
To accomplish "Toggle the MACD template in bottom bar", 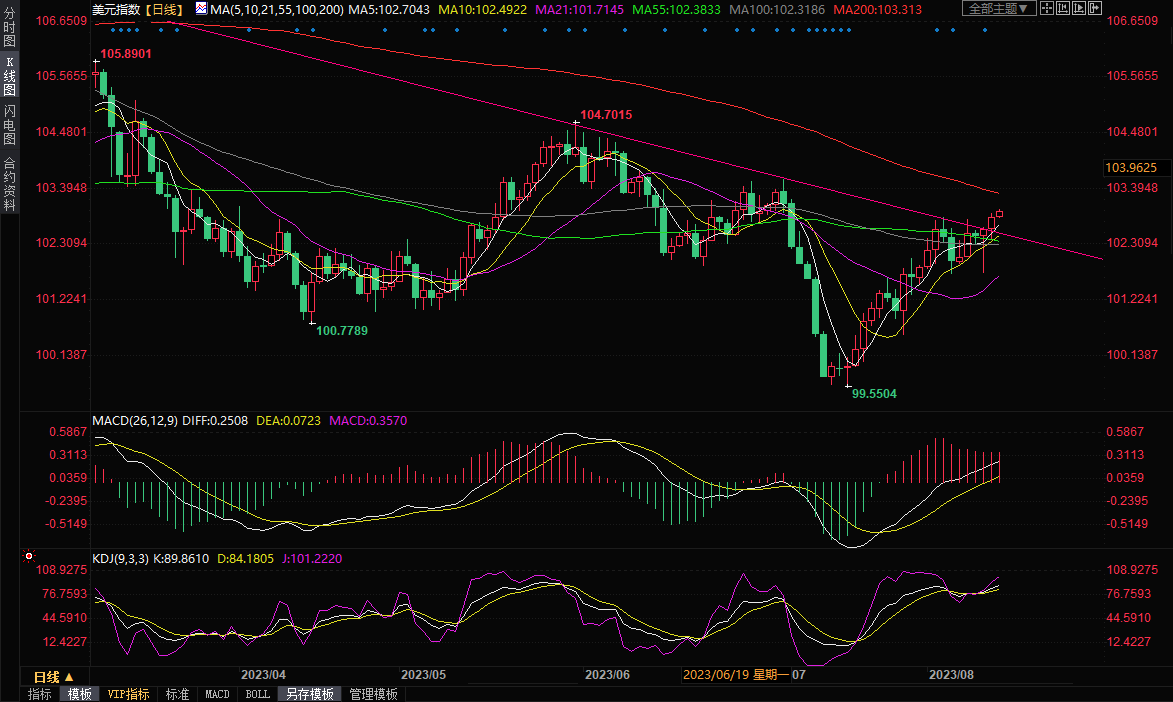I will coord(217,694).
